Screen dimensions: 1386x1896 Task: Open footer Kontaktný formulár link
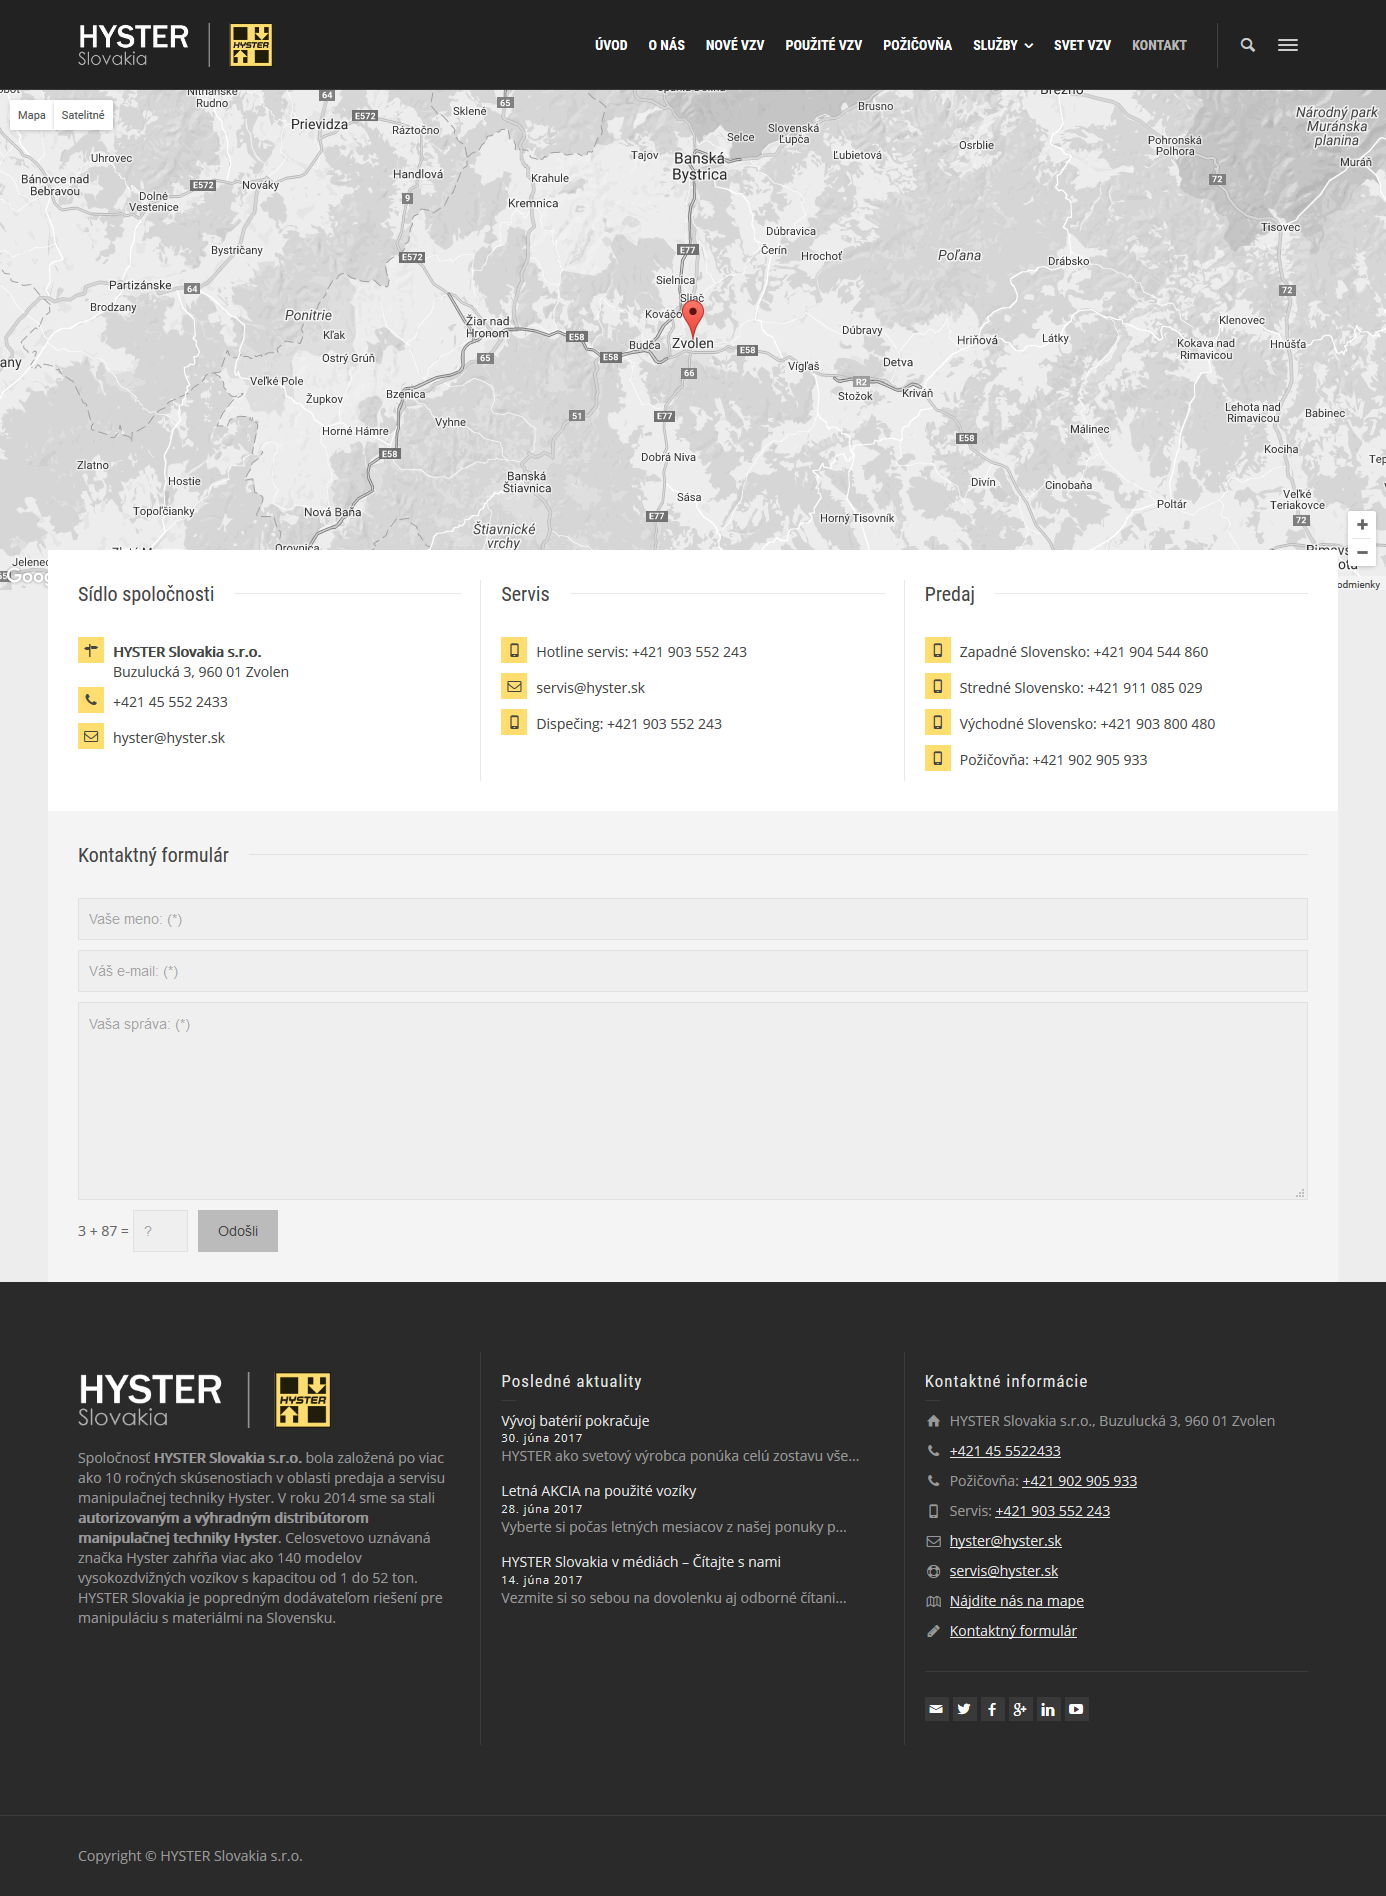coord(1013,1631)
